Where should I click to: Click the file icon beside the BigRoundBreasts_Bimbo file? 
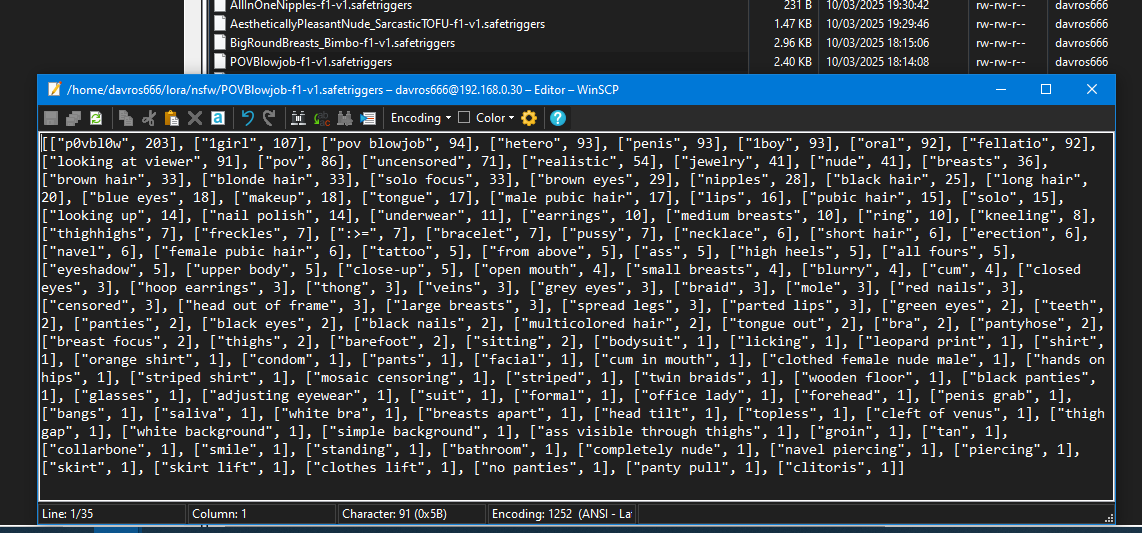tap(220, 43)
